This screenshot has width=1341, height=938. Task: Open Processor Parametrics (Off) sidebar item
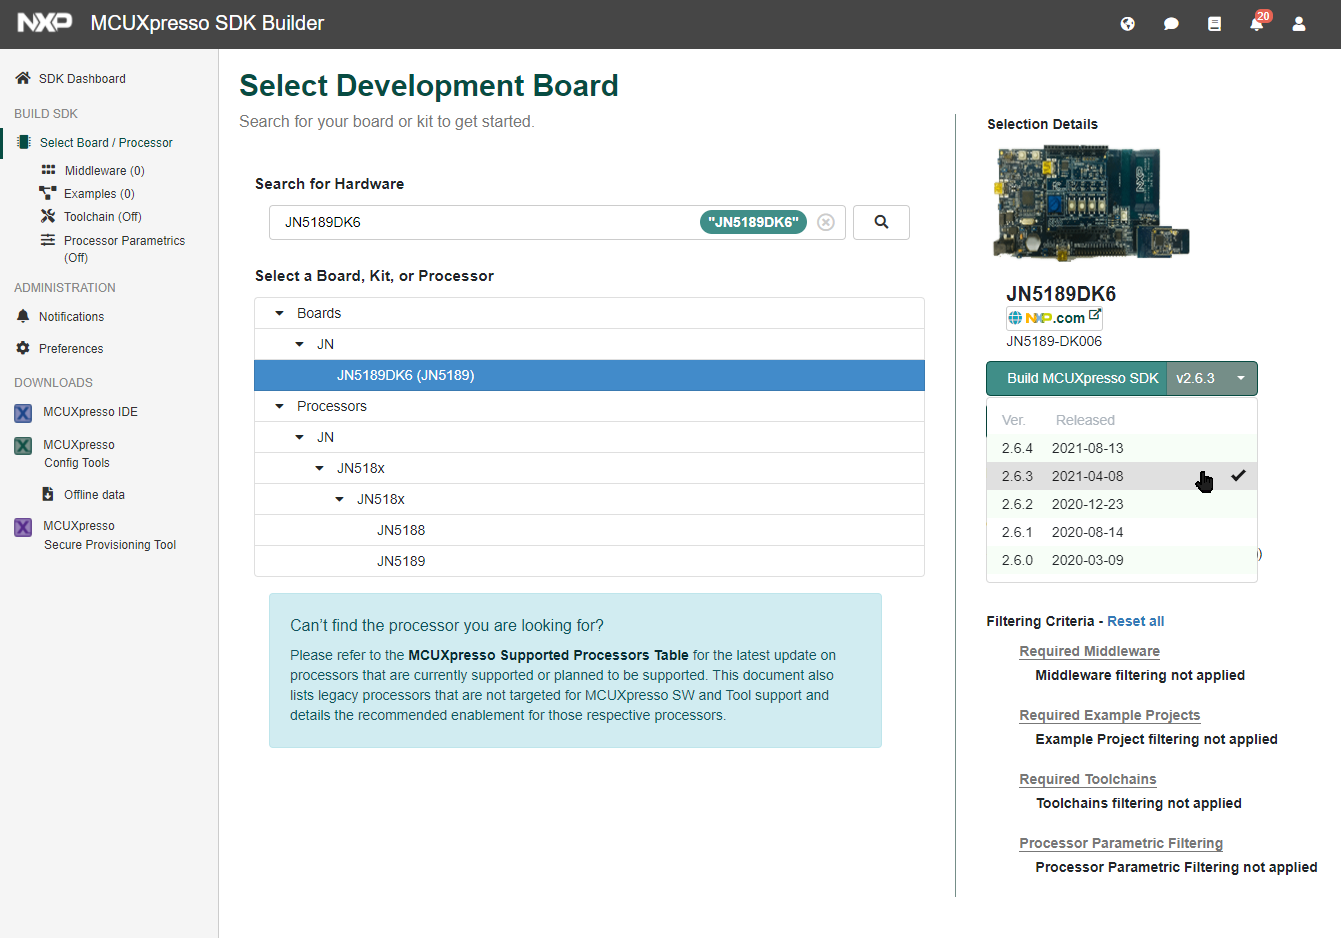click(x=124, y=249)
